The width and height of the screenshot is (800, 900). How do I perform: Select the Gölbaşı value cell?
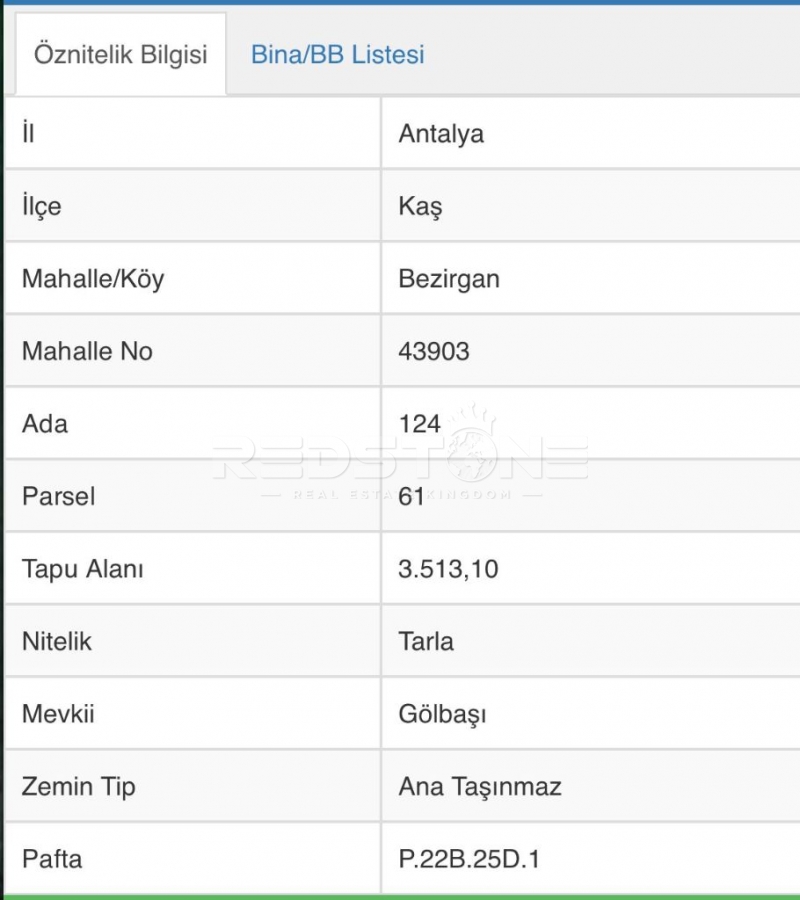pyautogui.click(x=442, y=714)
